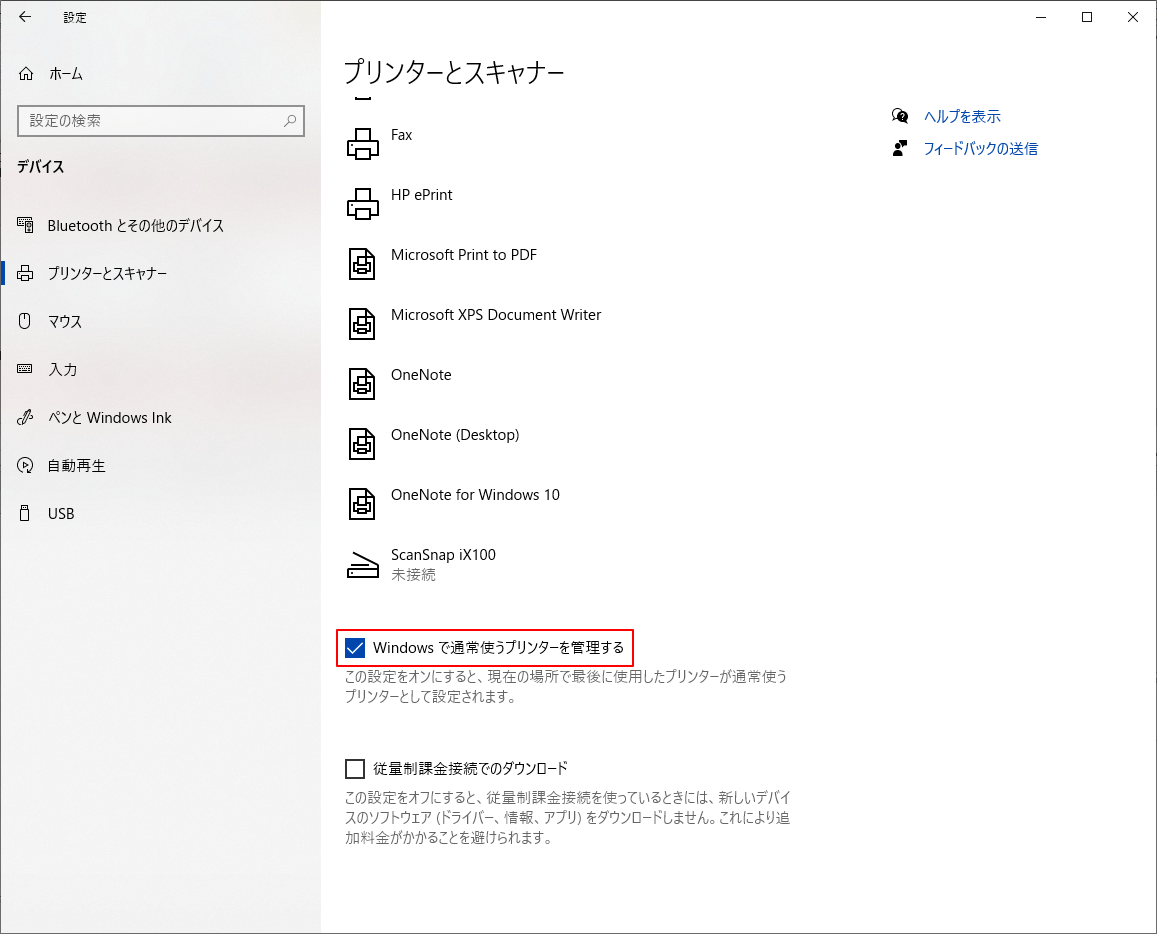Select プリンターとスキャナー in the sidebar

(x=161, y=273)
